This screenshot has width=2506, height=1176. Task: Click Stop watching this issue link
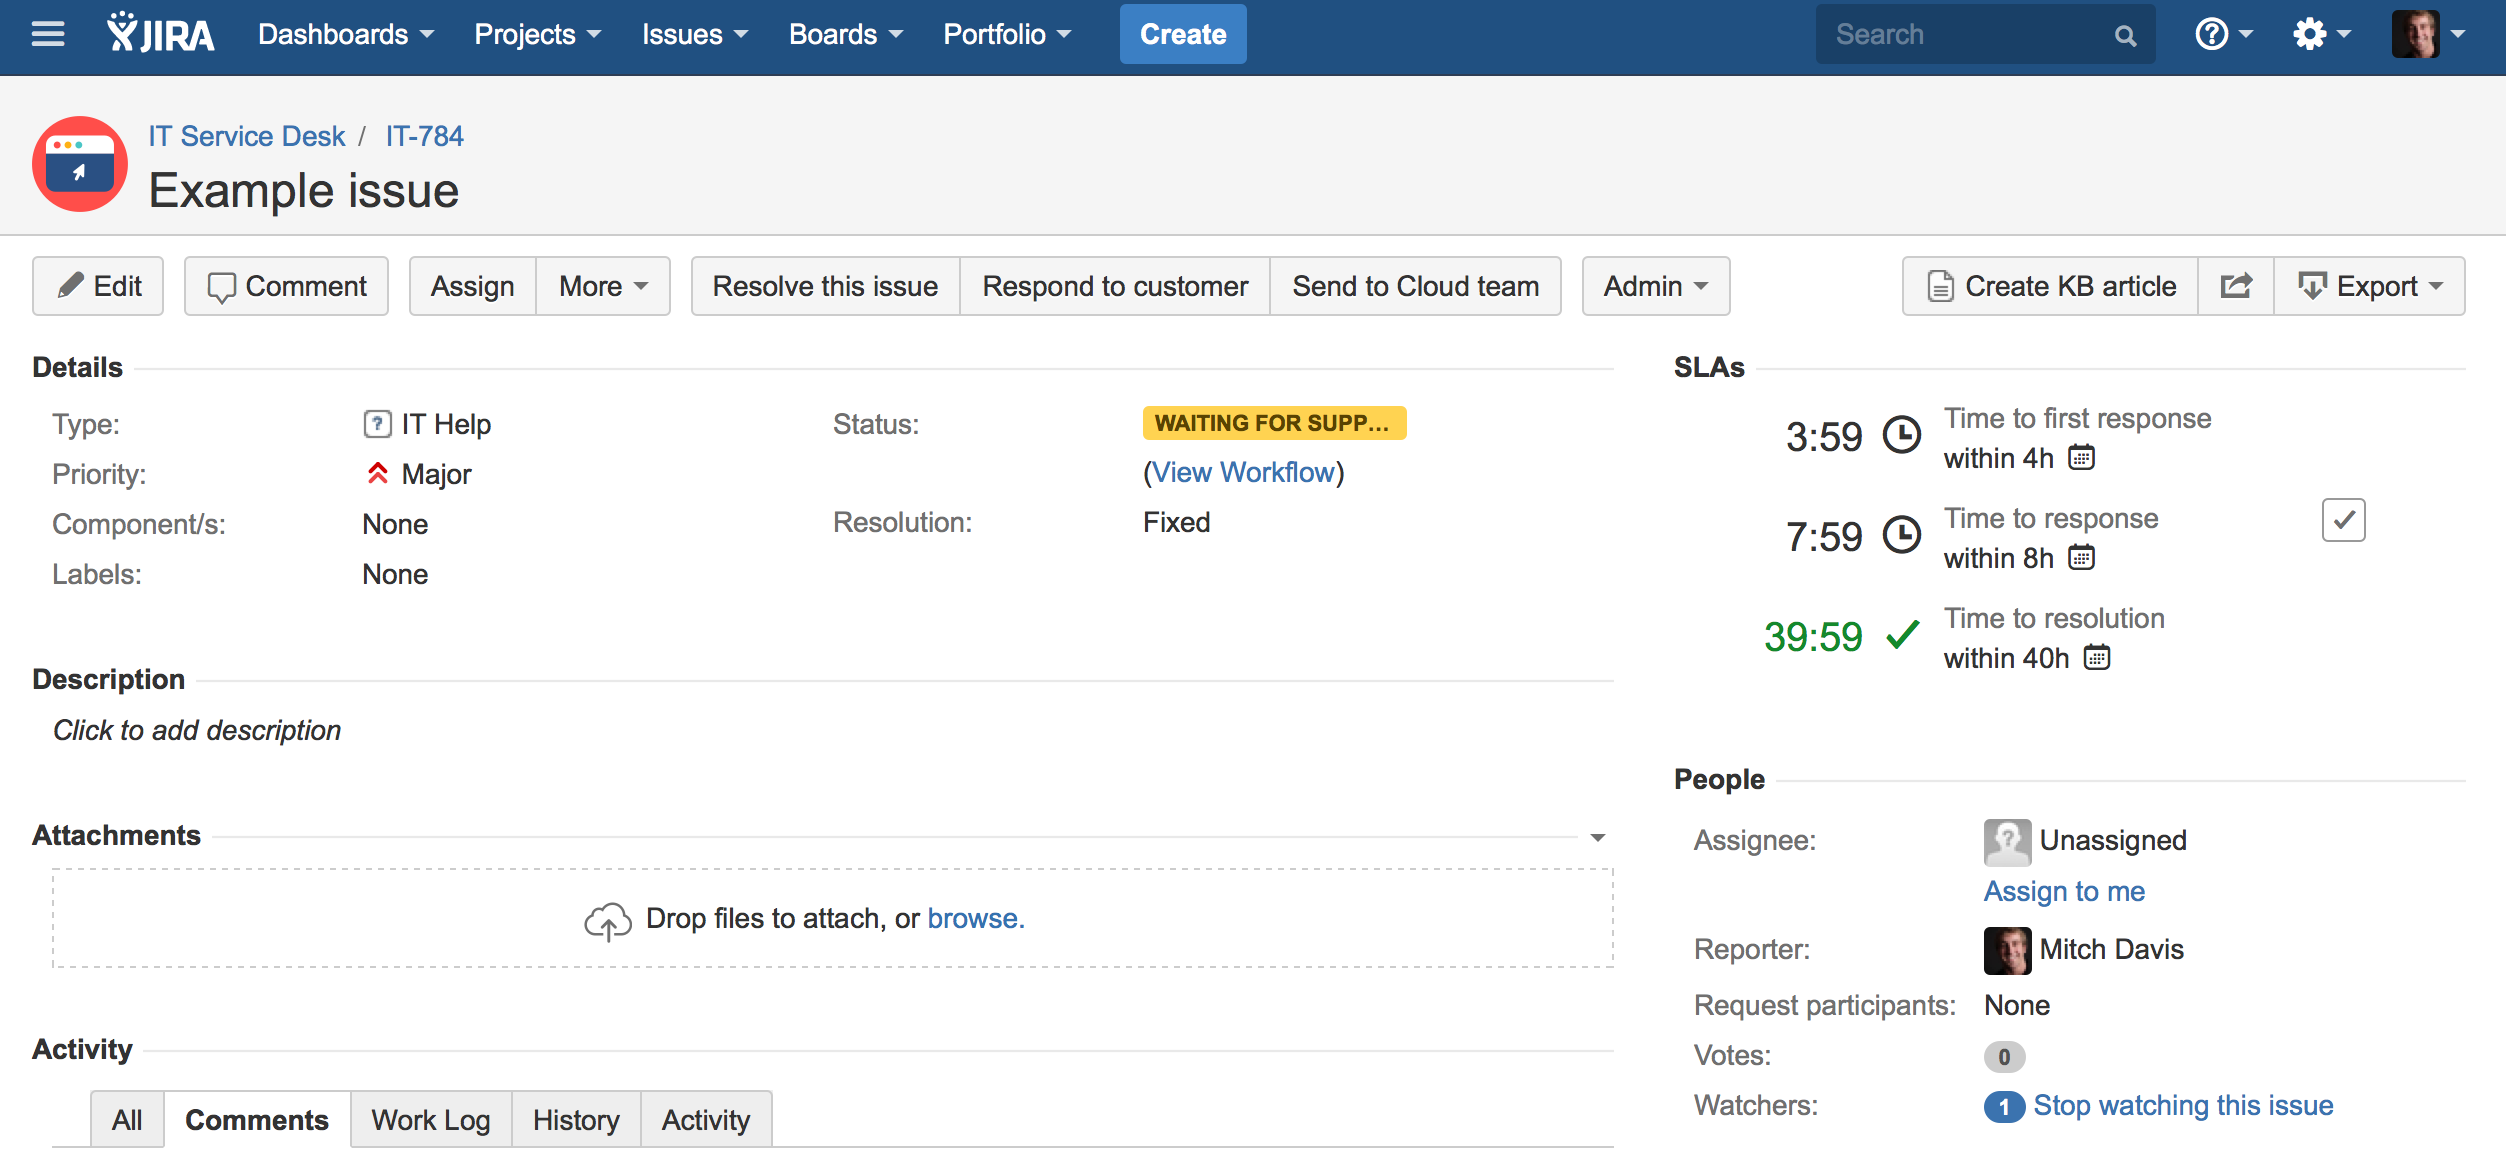click(2183, 1106)
